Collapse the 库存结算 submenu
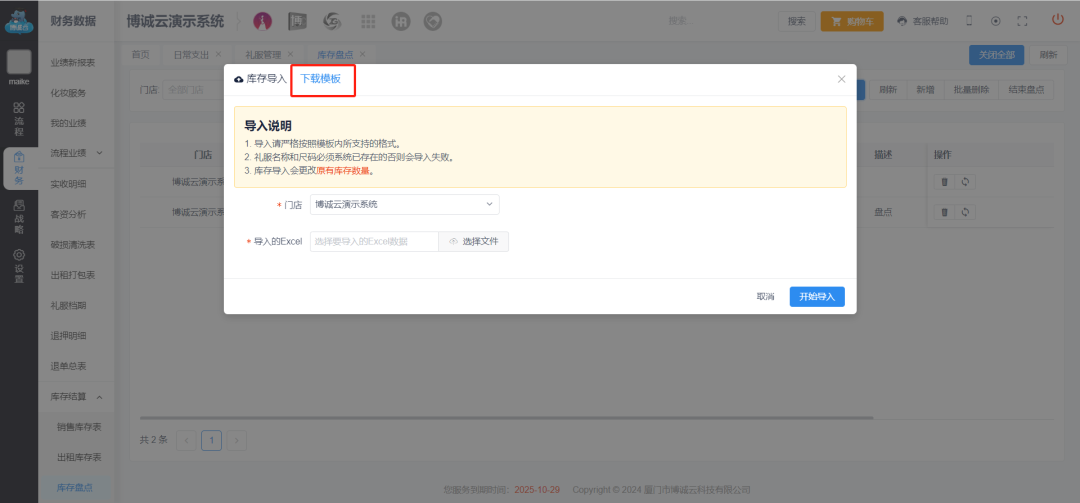Image resolution: width=1080 pixels, height=503 pixels. pyautogui.click(x=76, y=397)
